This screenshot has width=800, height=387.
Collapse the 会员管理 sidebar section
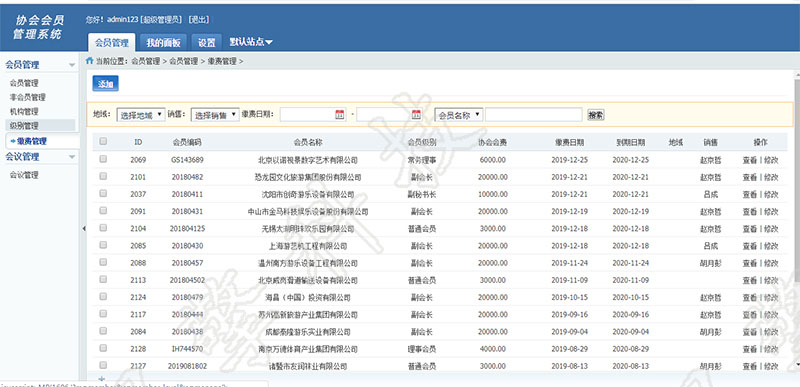click(72, 65)
